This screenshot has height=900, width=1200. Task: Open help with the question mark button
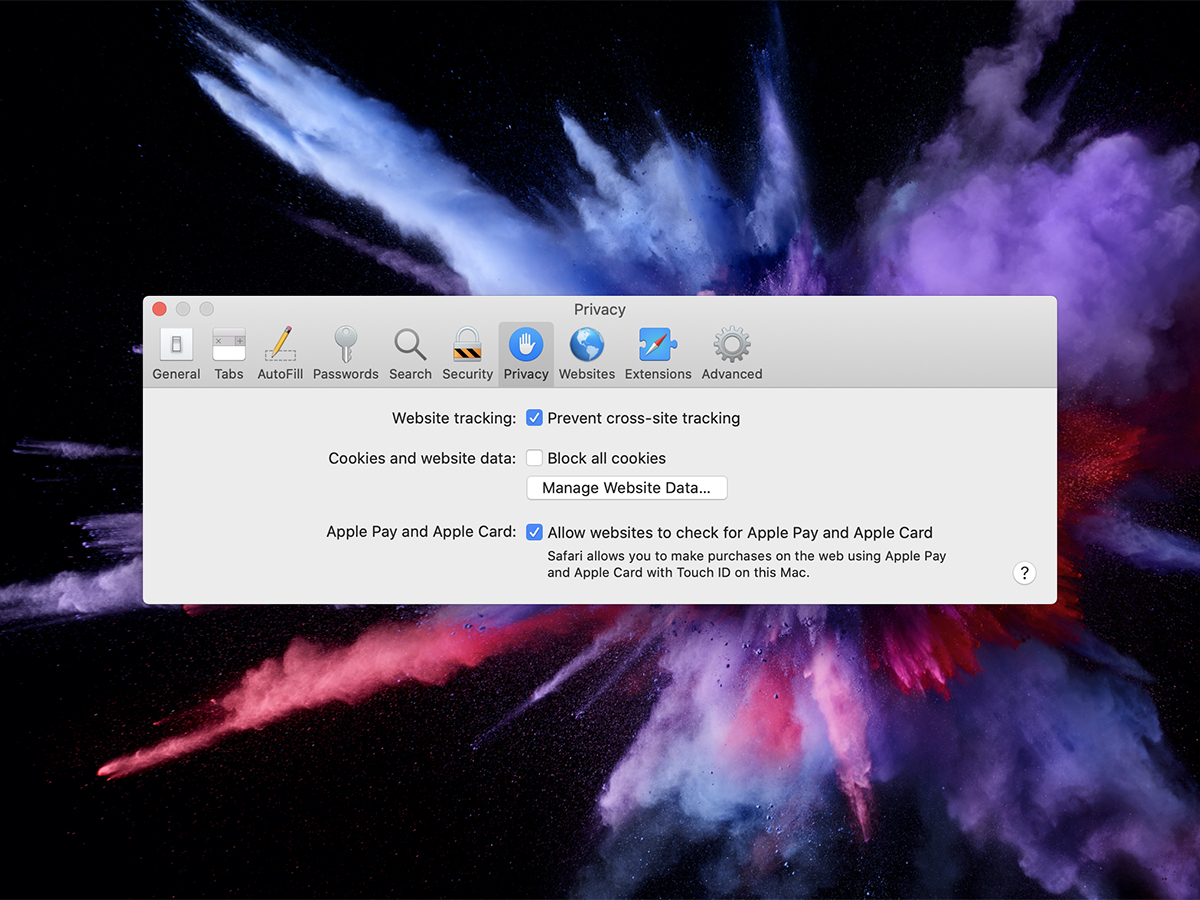coord(1024,573)
